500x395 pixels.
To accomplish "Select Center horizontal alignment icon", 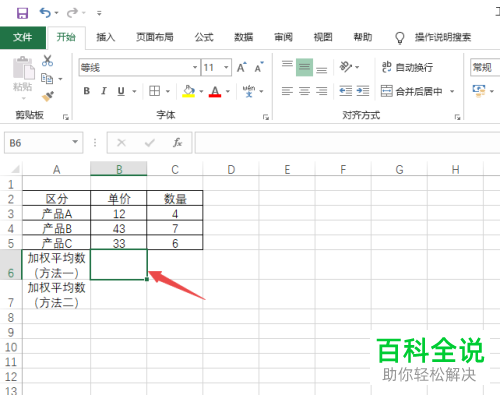I will (304, 91).
